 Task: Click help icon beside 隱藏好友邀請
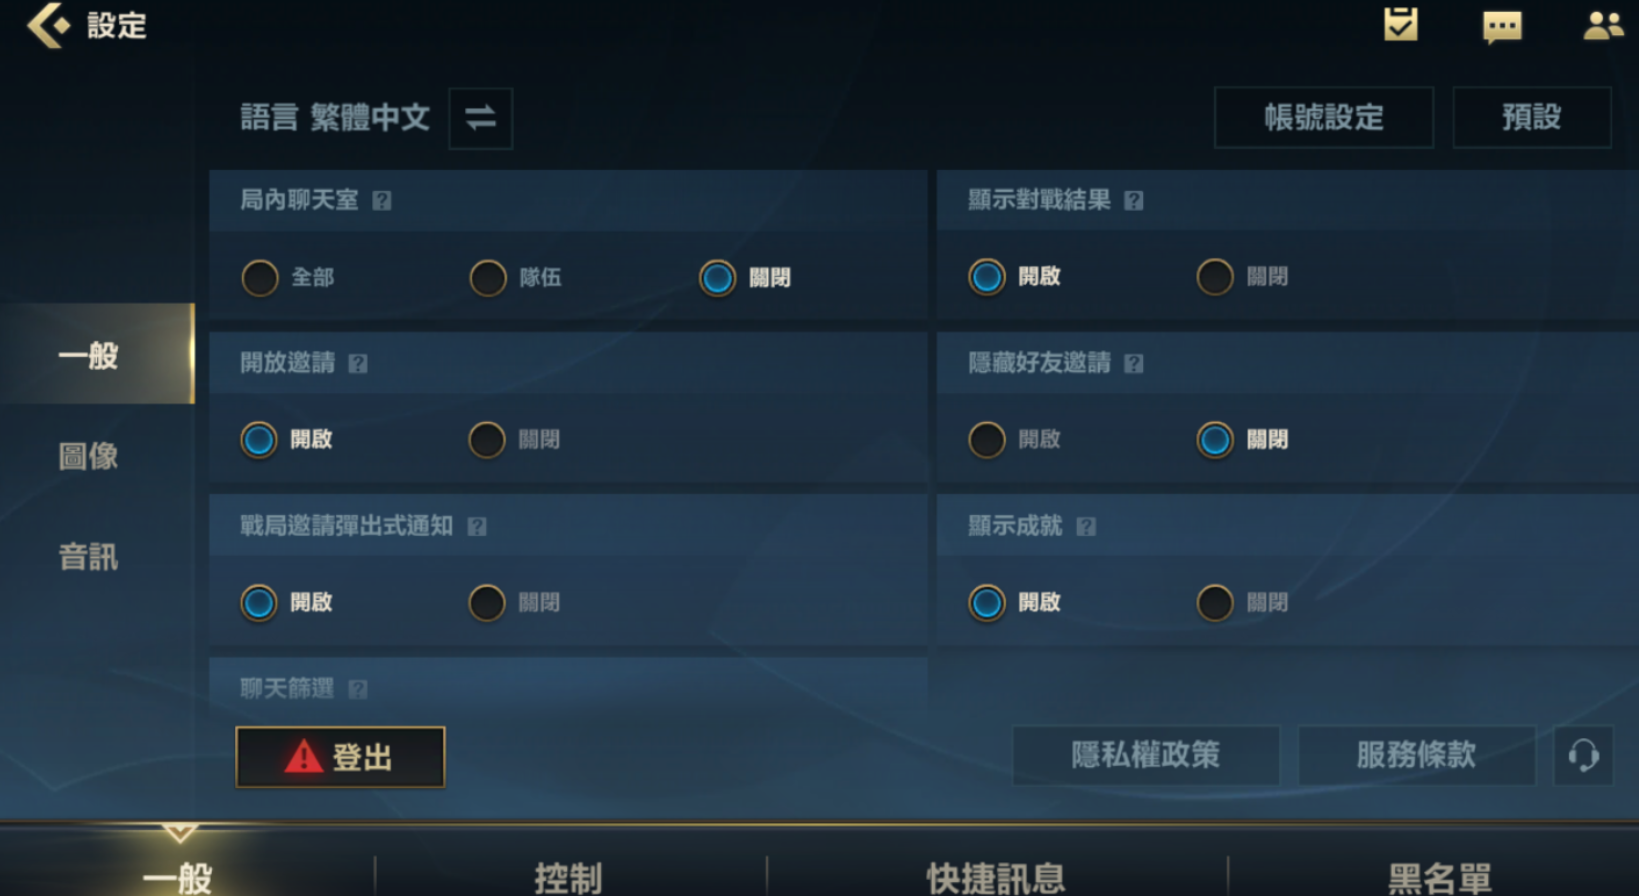[x=1133, y=364]
